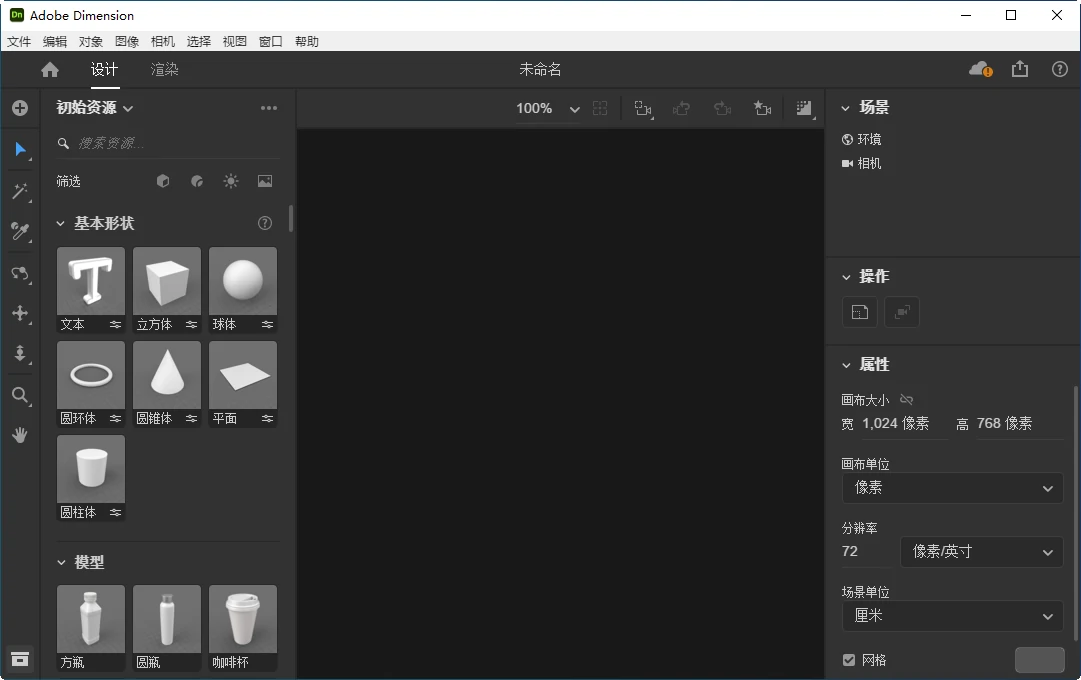Image resolution: width=1081 pixels, height=680 pixels.
Task: Select the Magic Wand tool
Action: (20, 191)
